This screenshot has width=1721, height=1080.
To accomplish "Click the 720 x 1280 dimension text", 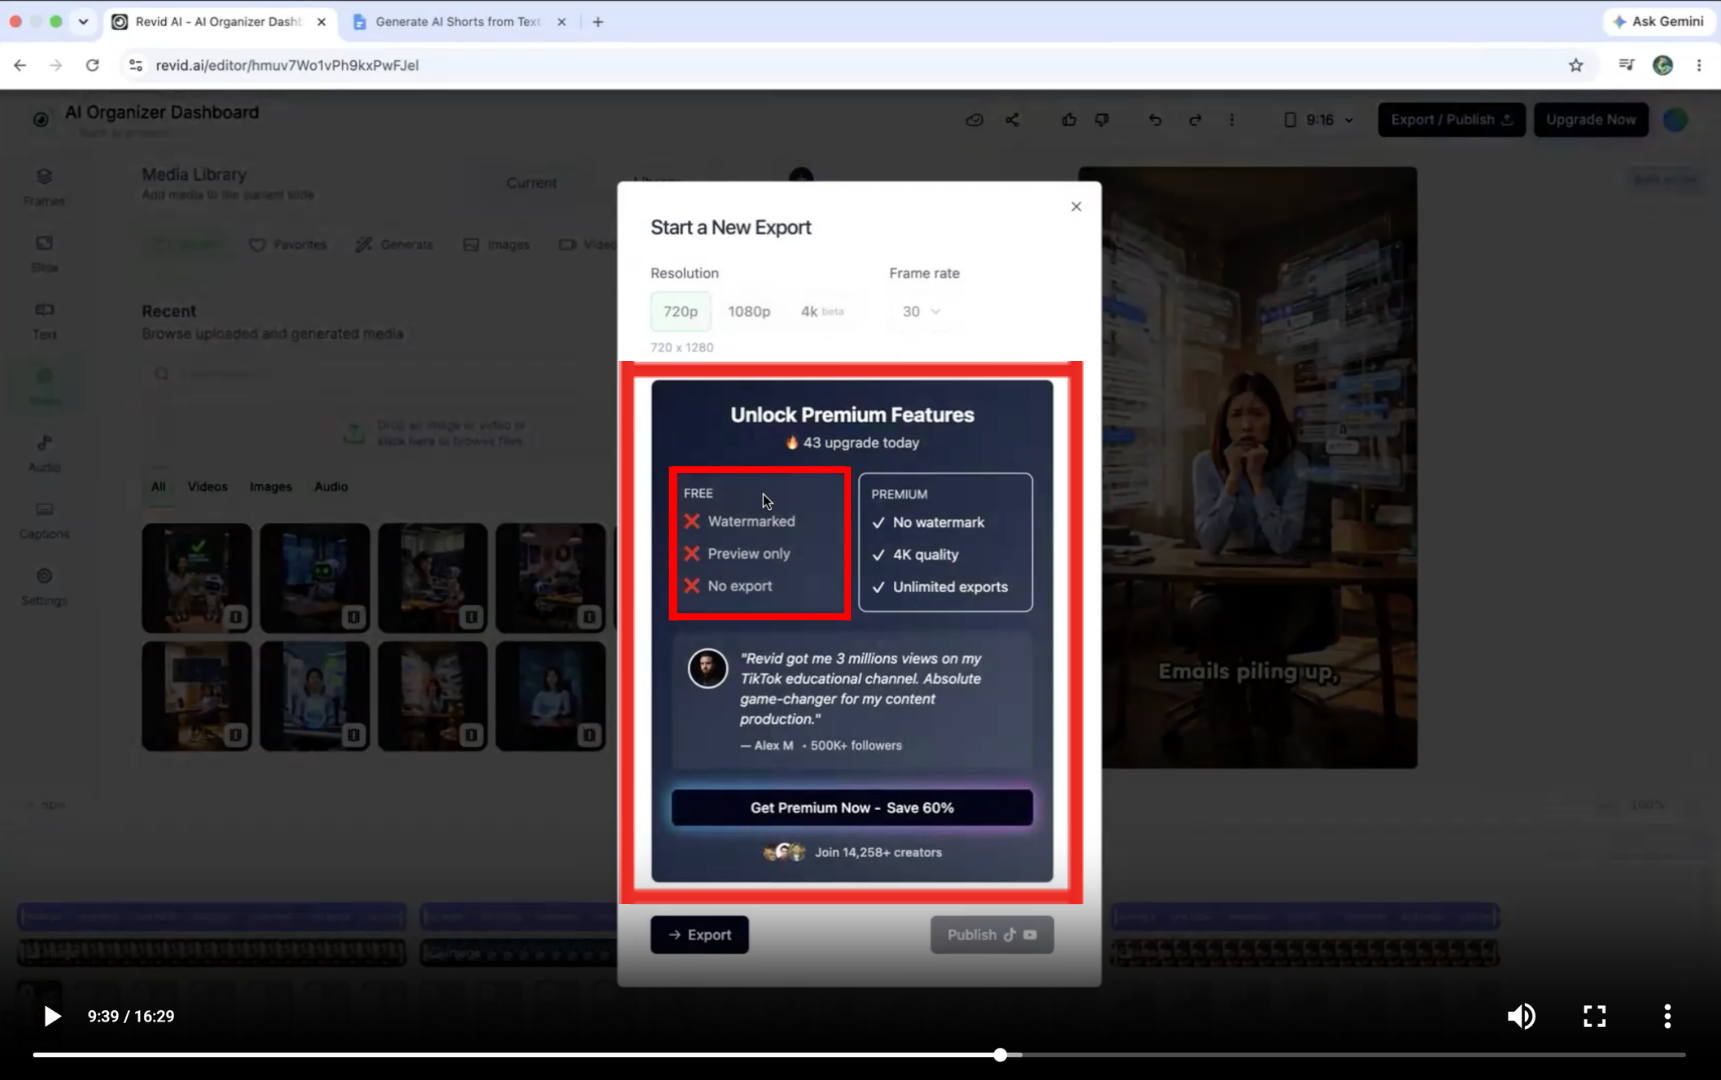I will 682,347.
